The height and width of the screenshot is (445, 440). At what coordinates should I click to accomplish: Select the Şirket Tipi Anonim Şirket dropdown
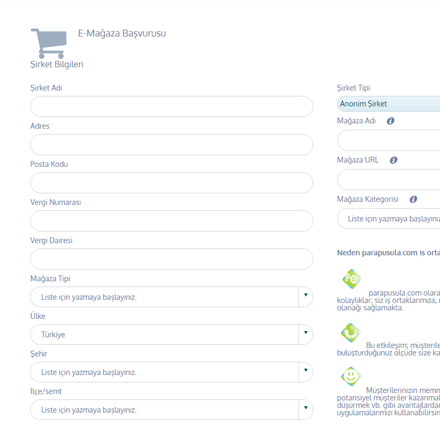click(389, 104)
